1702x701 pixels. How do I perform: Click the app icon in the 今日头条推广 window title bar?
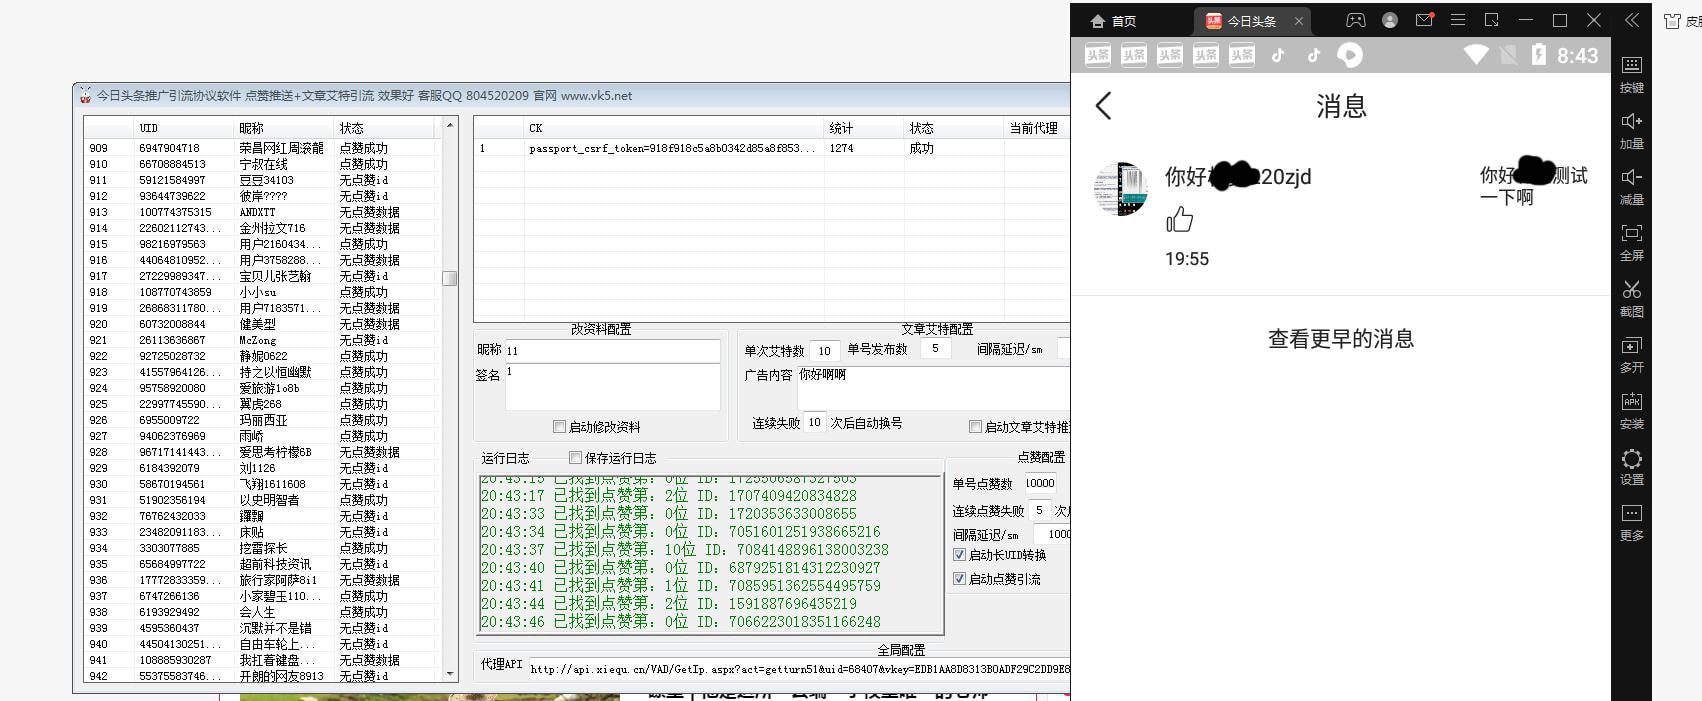(85, 96)
